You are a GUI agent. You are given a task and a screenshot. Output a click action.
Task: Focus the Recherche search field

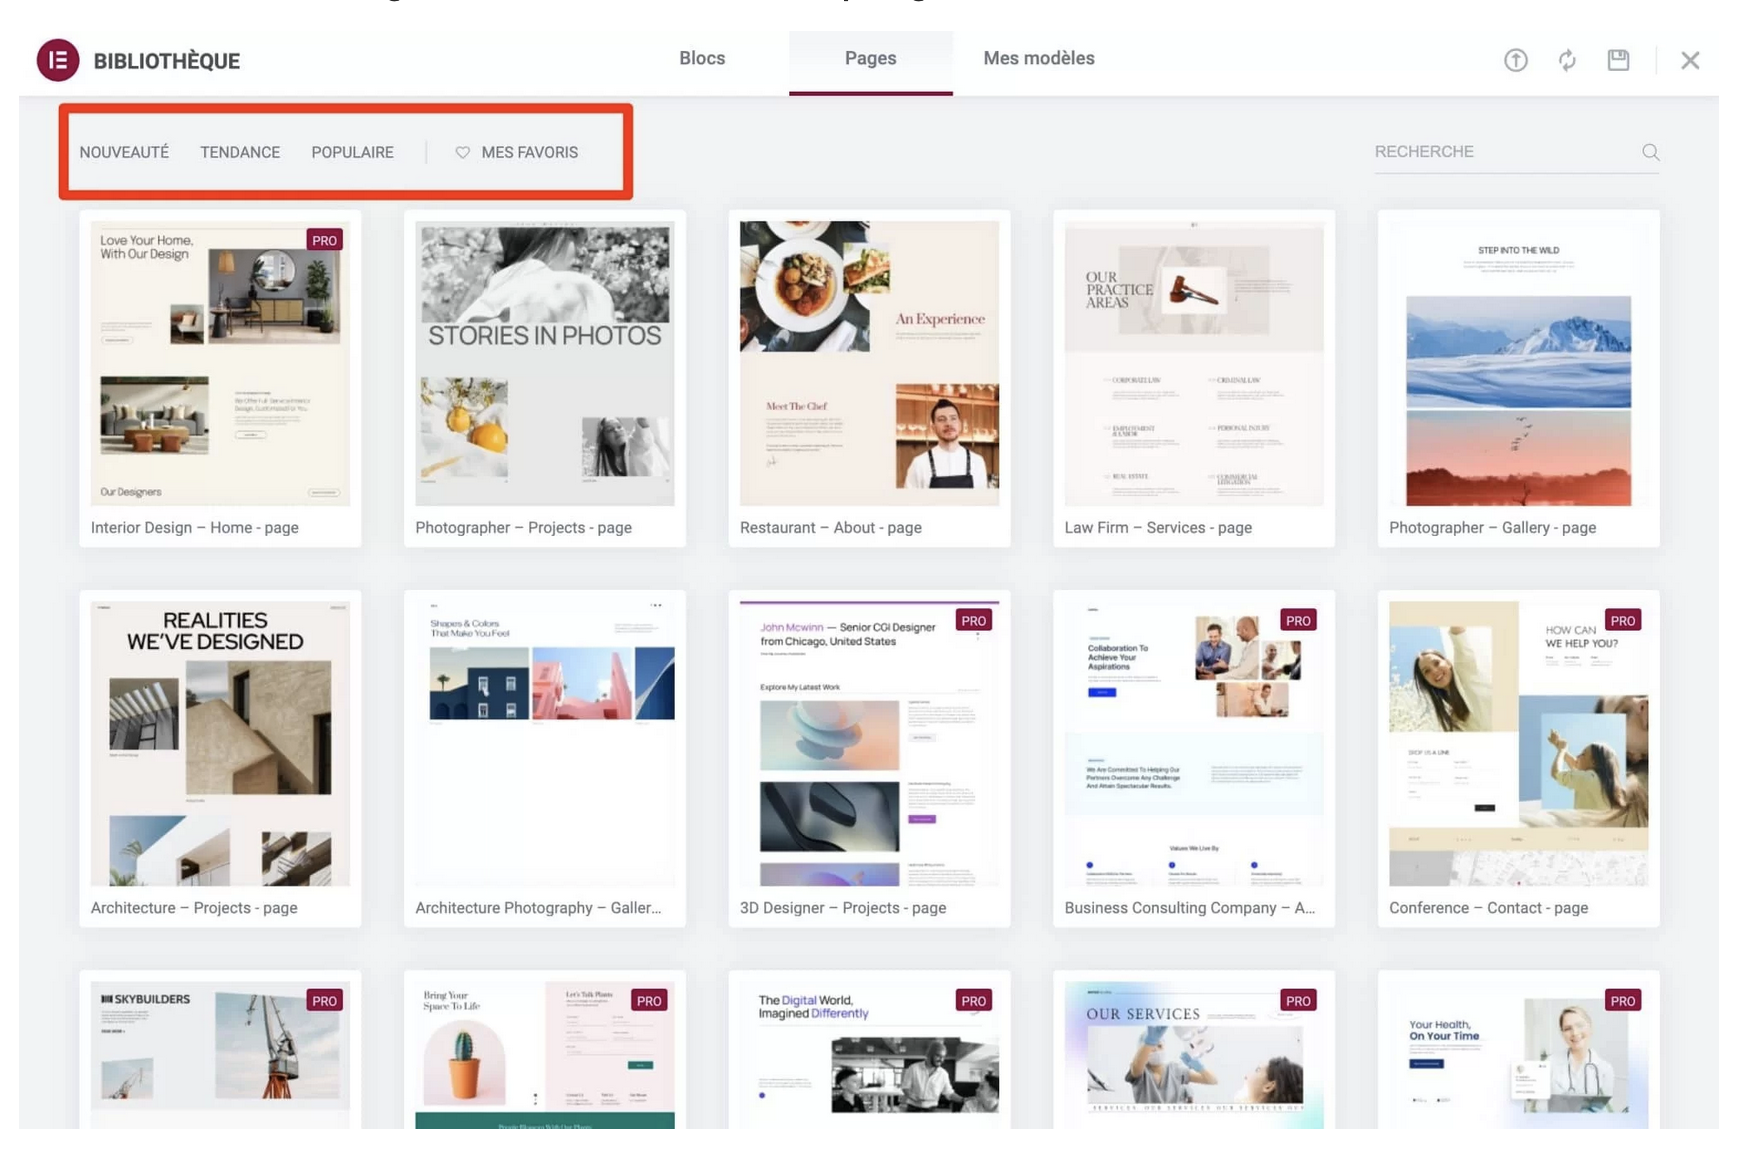[x=1500, y=152]
